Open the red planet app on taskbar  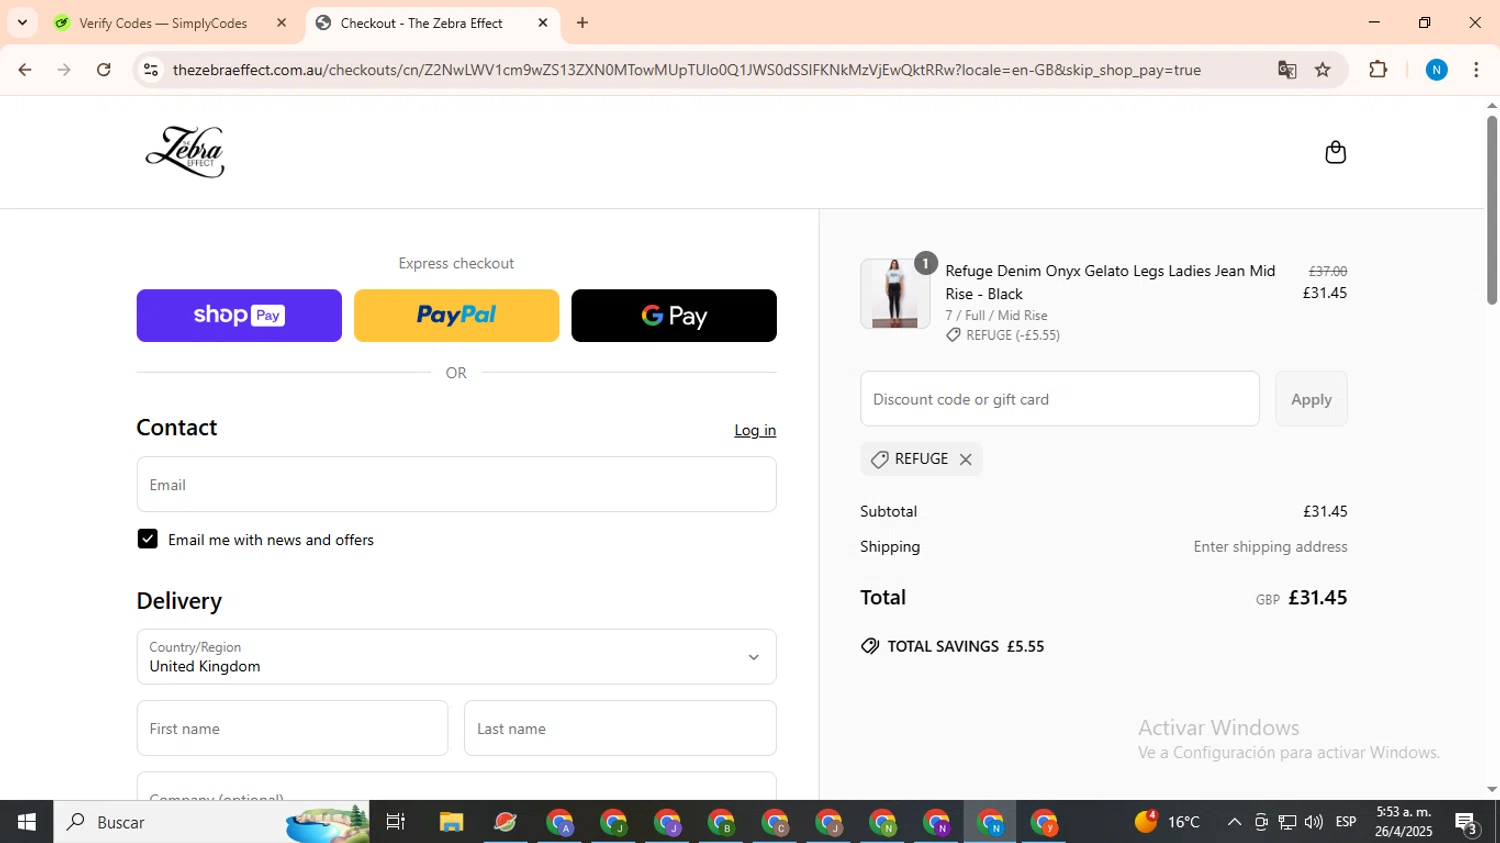click(x=505, y=822)
